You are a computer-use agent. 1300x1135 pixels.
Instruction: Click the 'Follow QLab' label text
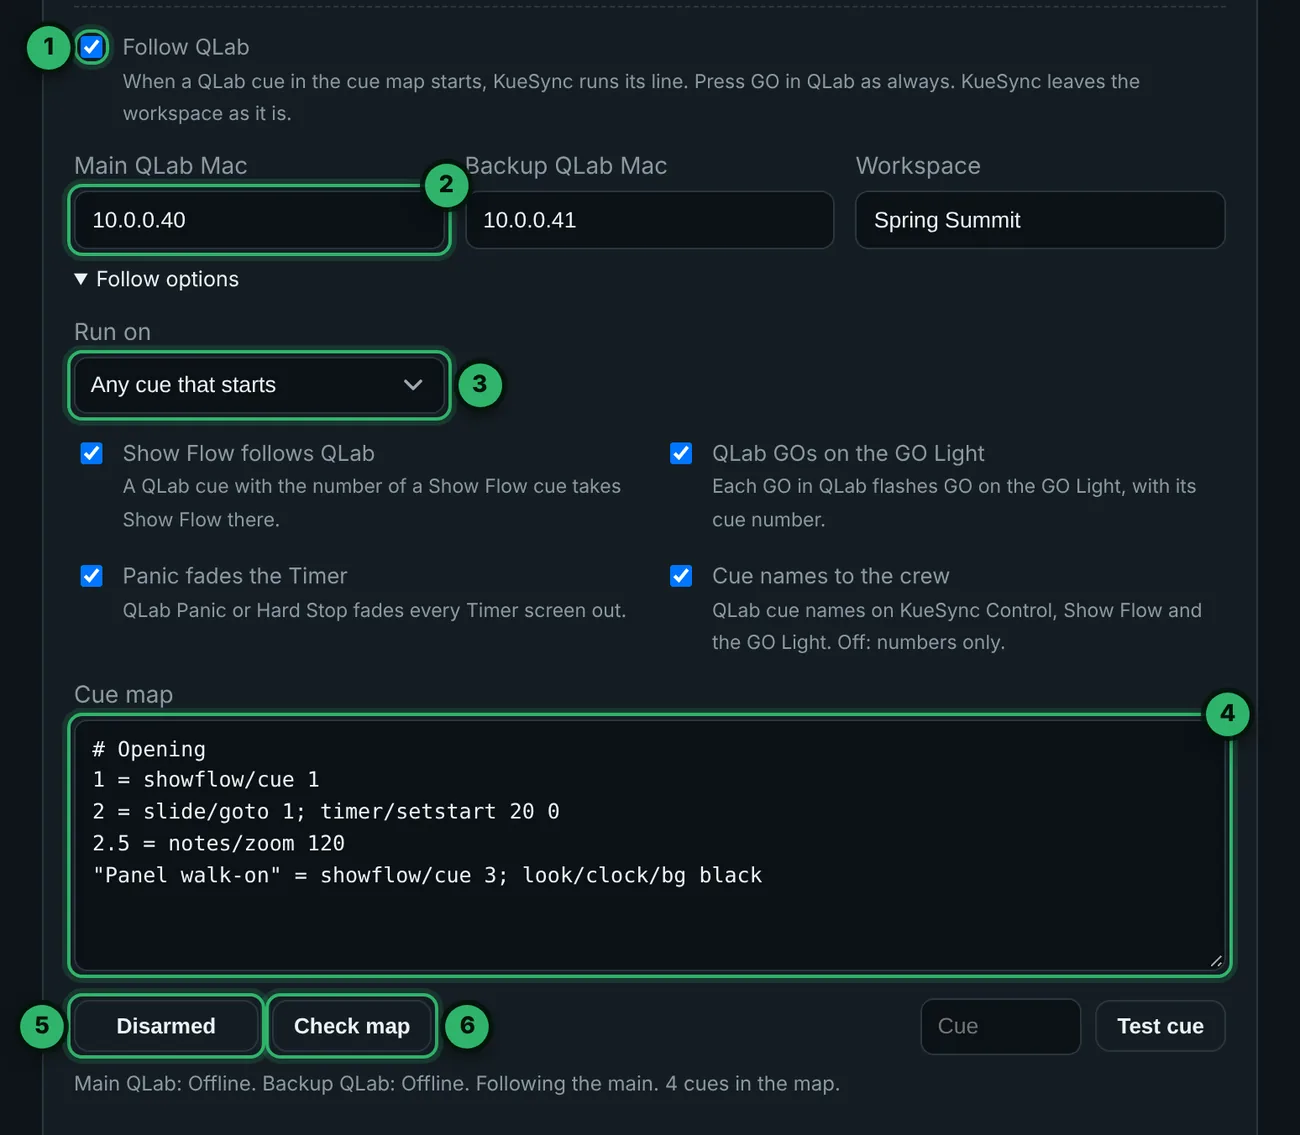pos(186,47)
